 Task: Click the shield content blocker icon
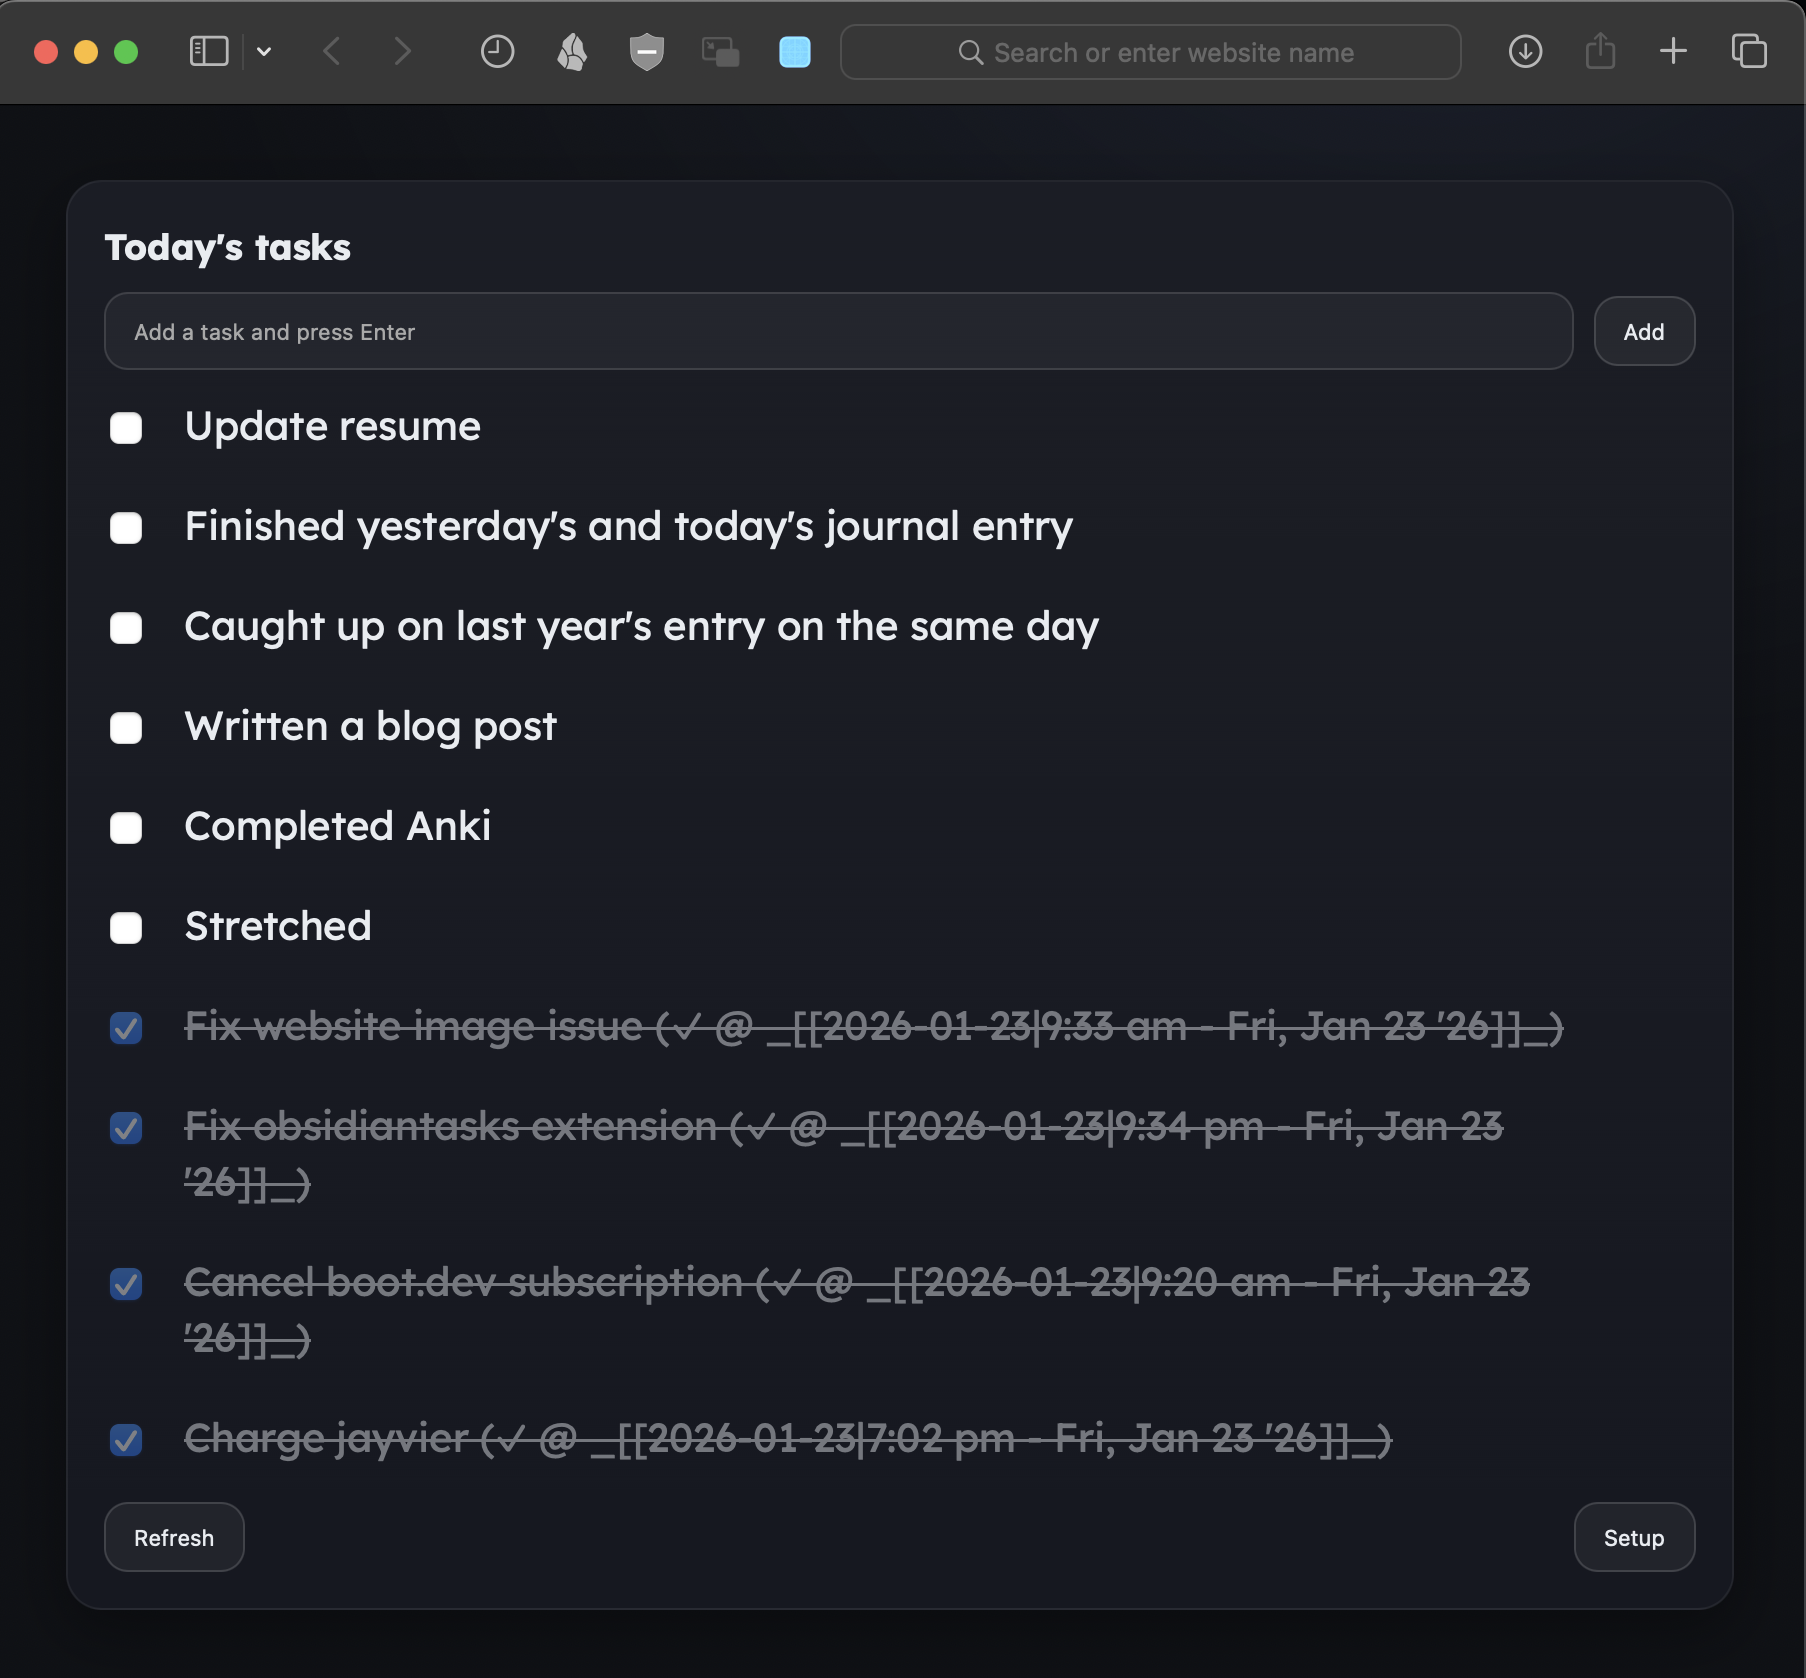647,52
